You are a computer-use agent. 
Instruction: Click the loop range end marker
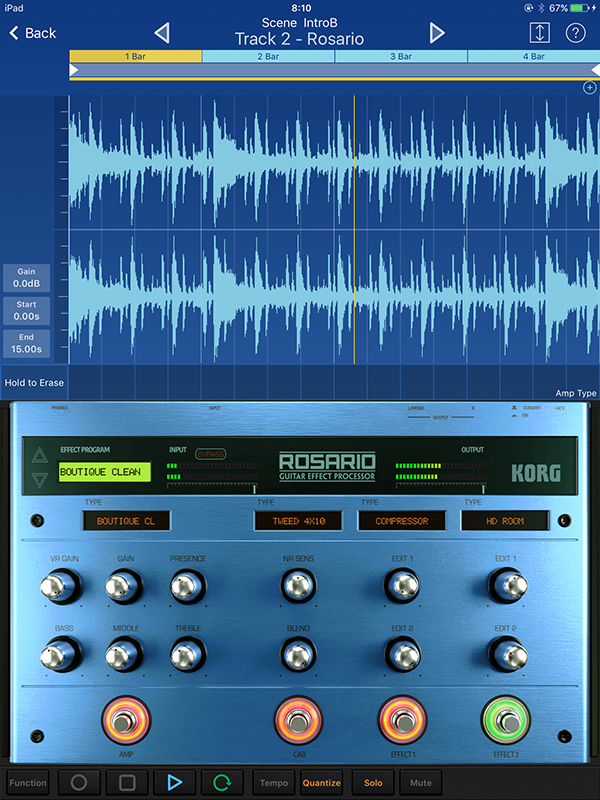point(595,70)
